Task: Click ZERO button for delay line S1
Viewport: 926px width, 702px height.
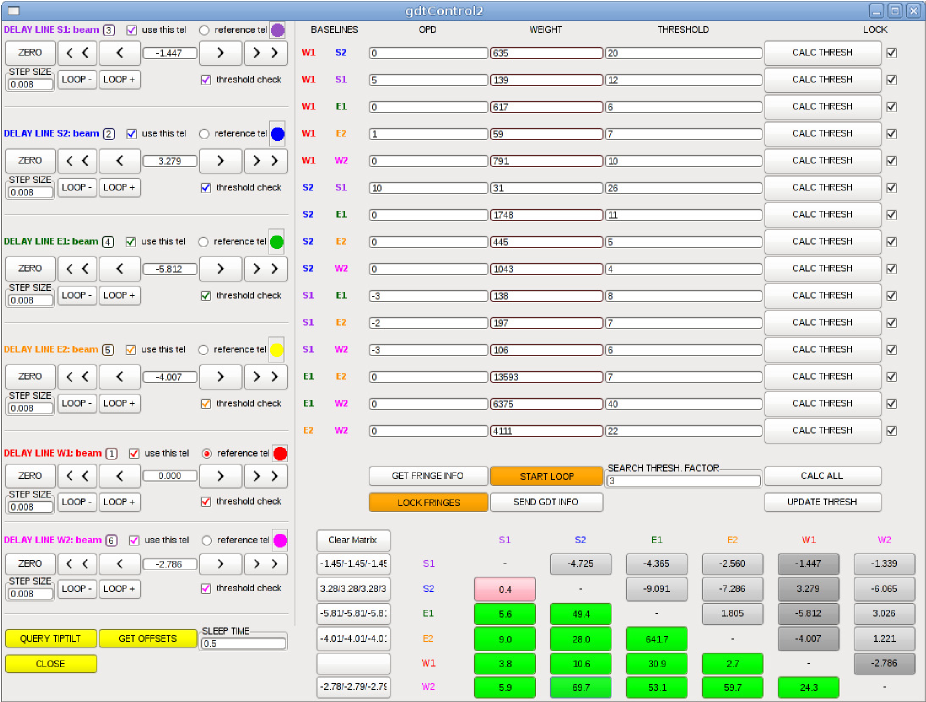Action: pos(30,53)
